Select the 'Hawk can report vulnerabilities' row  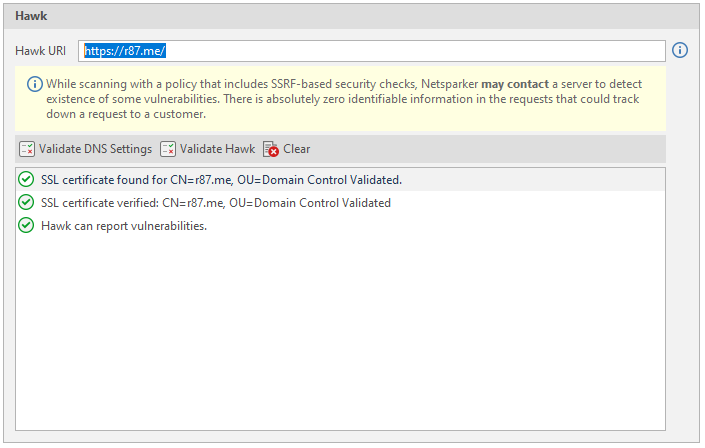[124, 226]
